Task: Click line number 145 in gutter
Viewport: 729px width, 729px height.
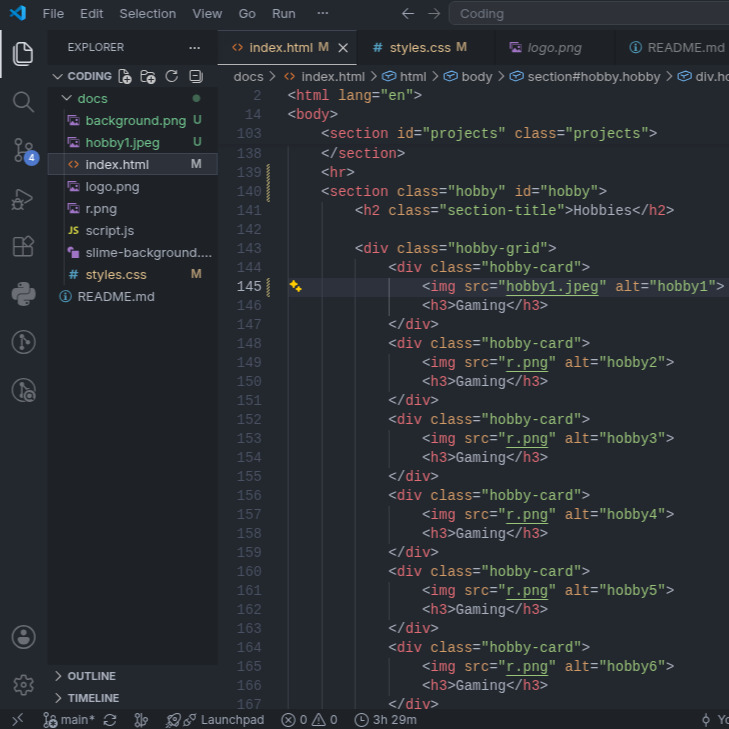Action: (x=249, y=286)
